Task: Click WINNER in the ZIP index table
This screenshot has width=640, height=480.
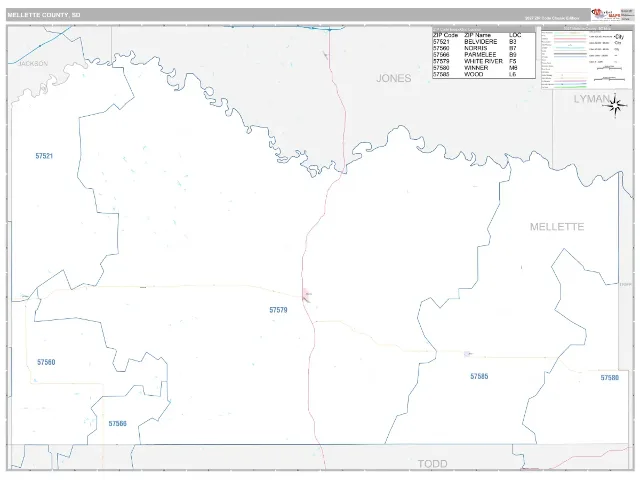Action: [476, 68]
